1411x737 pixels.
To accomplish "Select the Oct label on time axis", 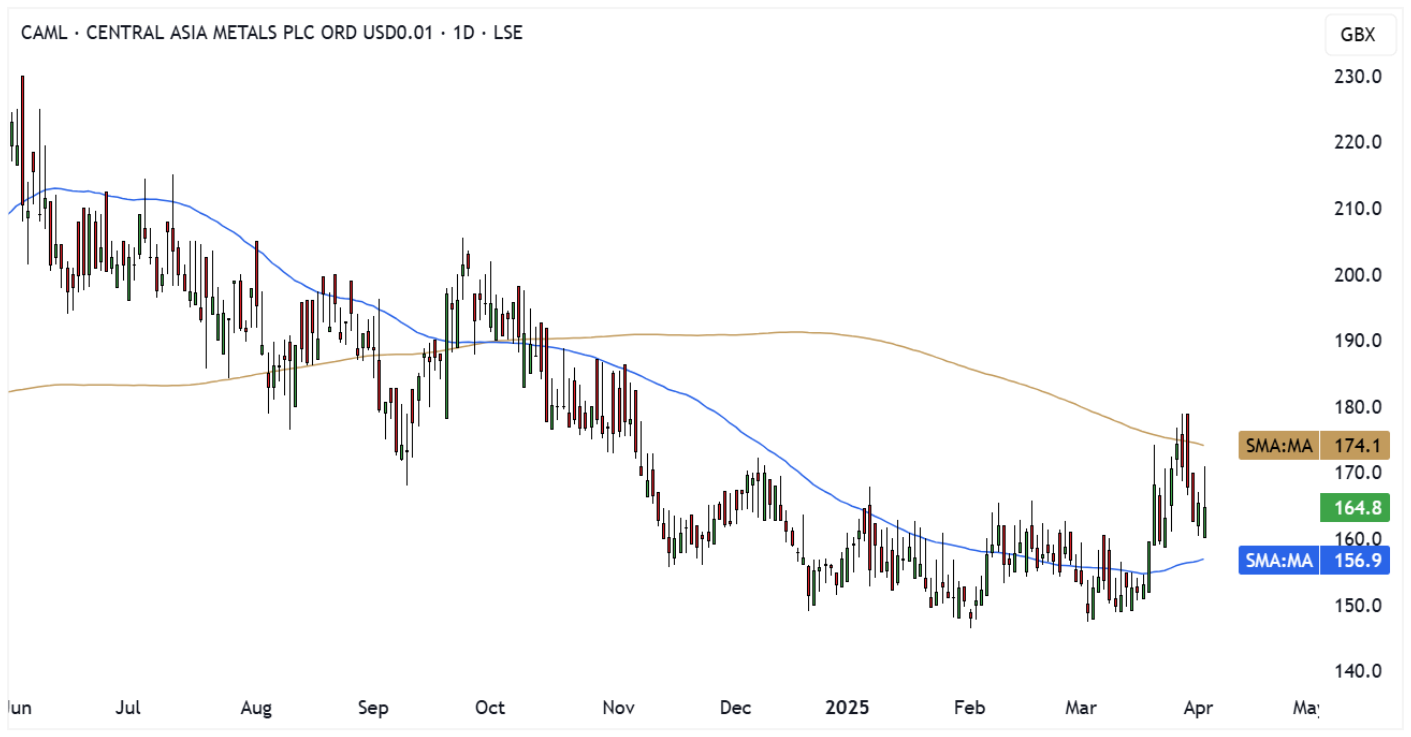I will coord(490,708).
